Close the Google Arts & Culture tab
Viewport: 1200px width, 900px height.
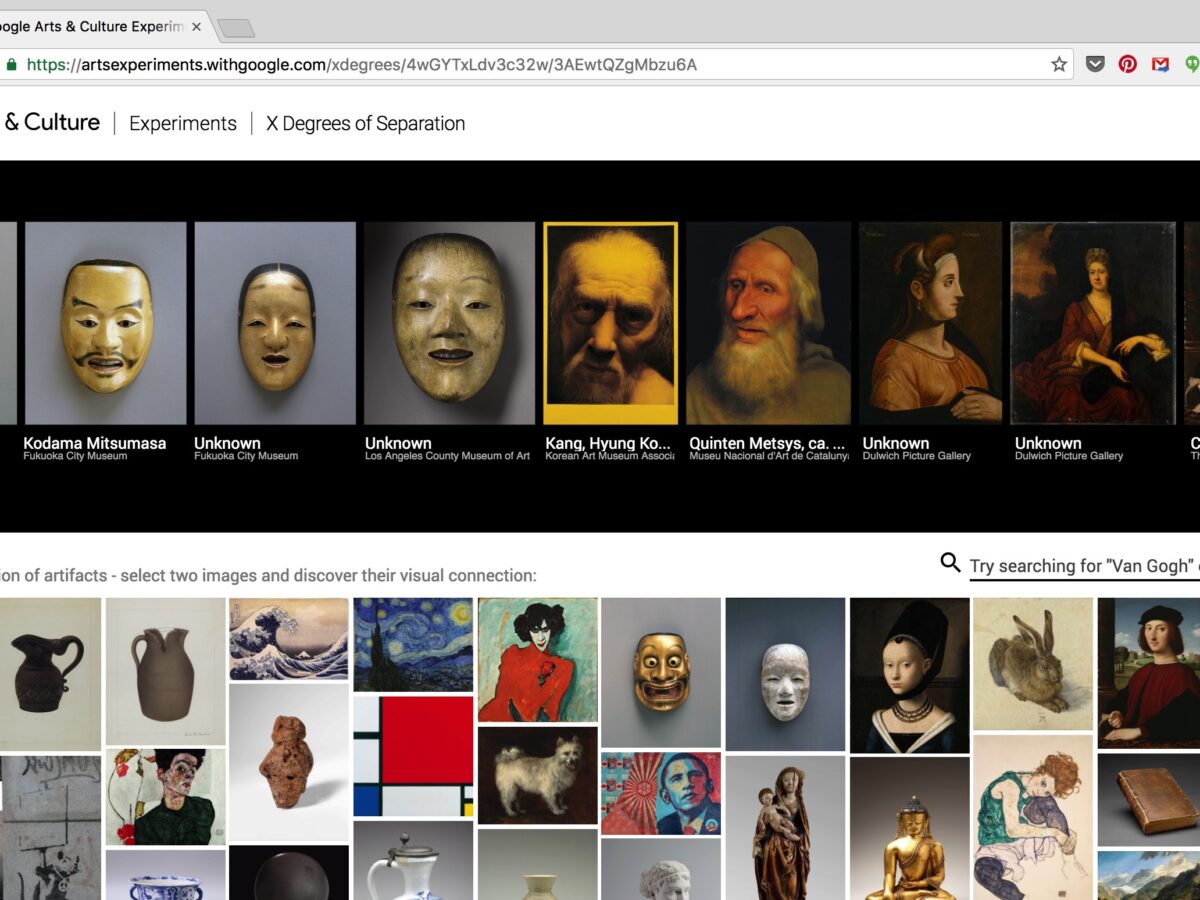197,27
